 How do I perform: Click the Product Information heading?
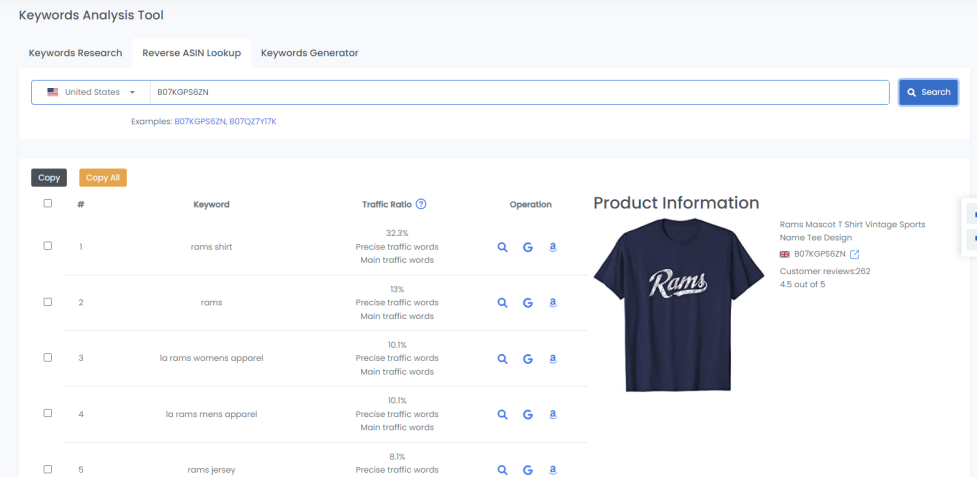[676, 202]
